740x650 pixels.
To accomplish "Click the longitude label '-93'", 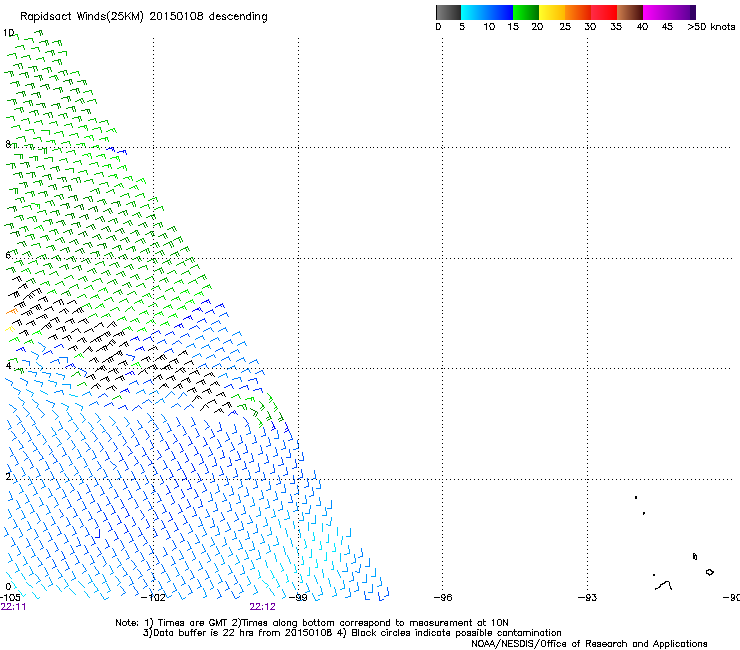I will click(x=587, y=598).
